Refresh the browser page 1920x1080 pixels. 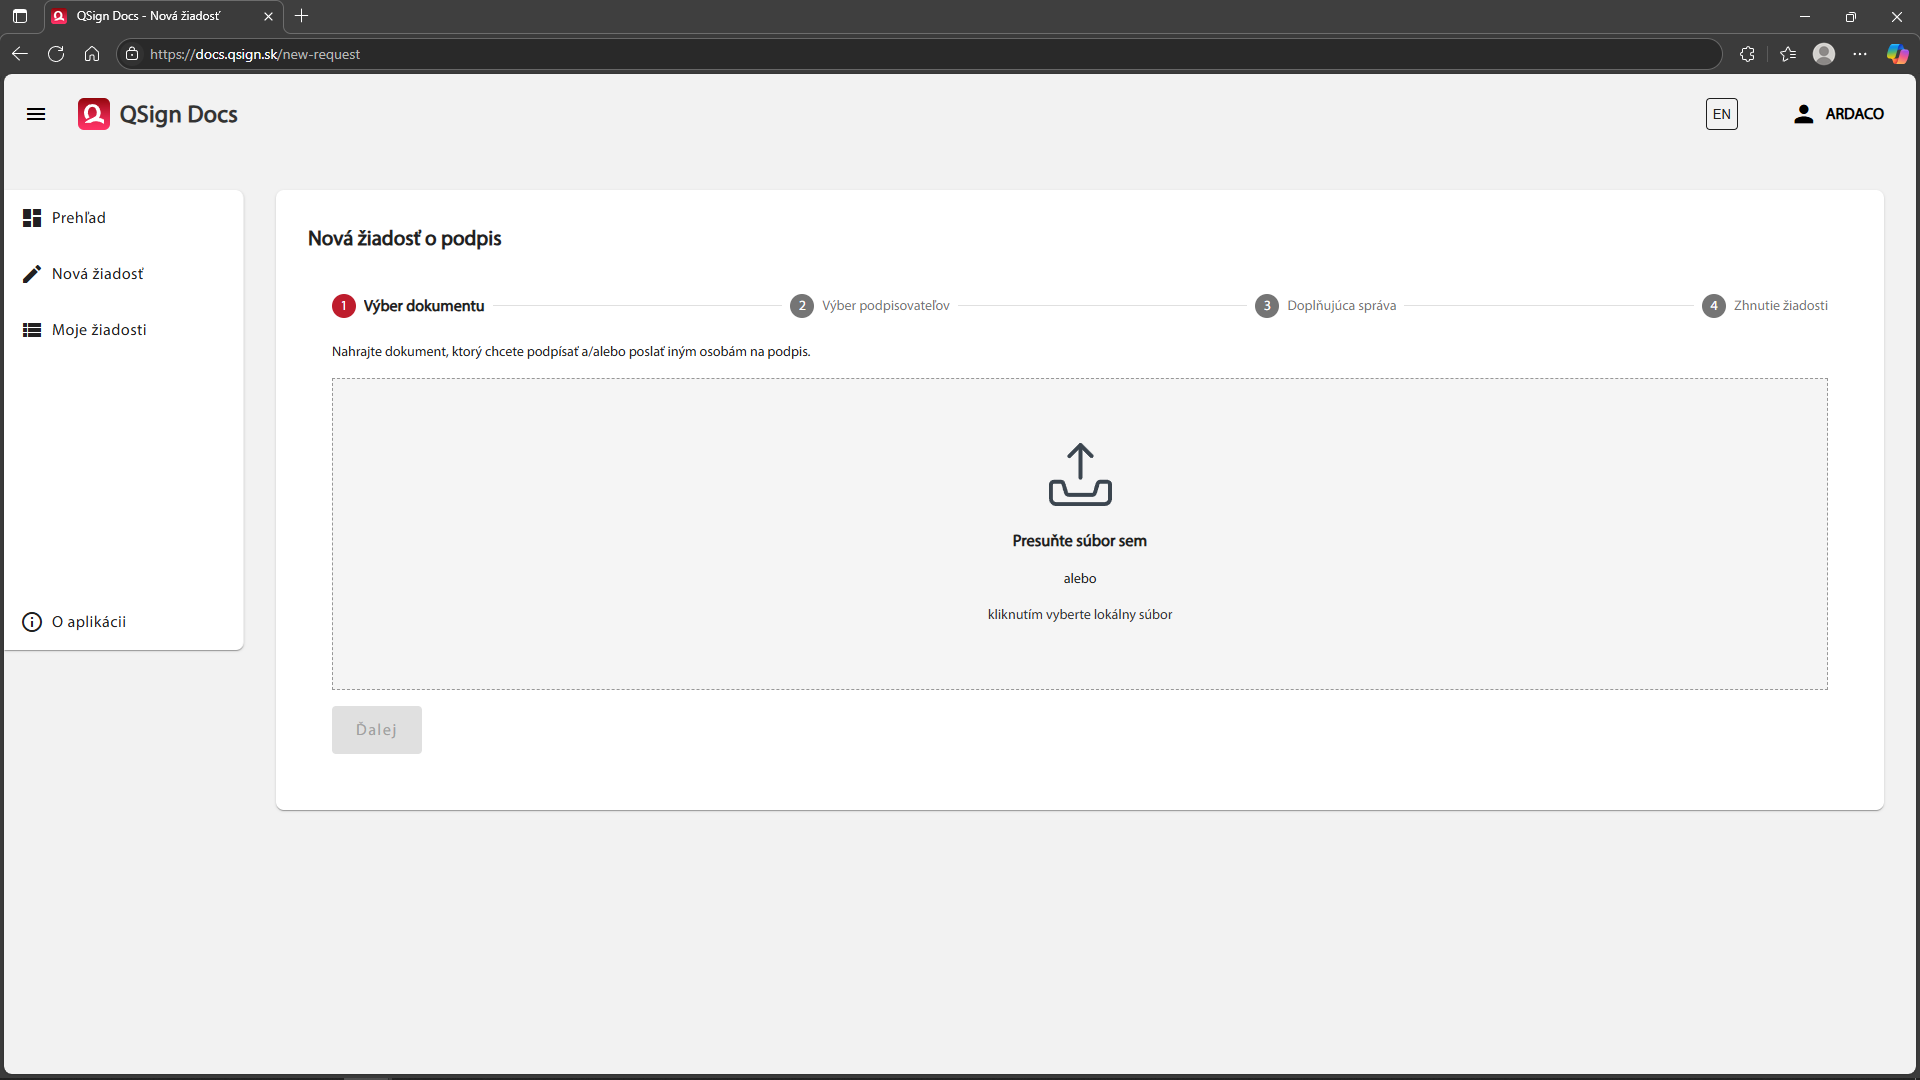click(56, 54)
